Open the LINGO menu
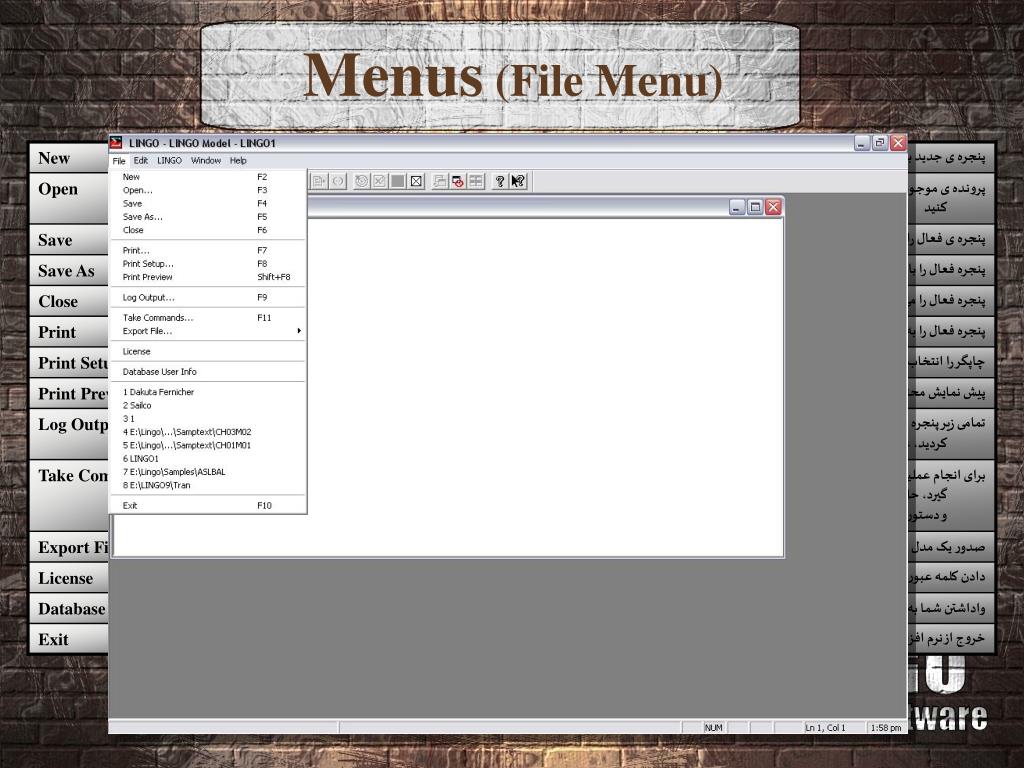1024x768 pixels. 169,161
